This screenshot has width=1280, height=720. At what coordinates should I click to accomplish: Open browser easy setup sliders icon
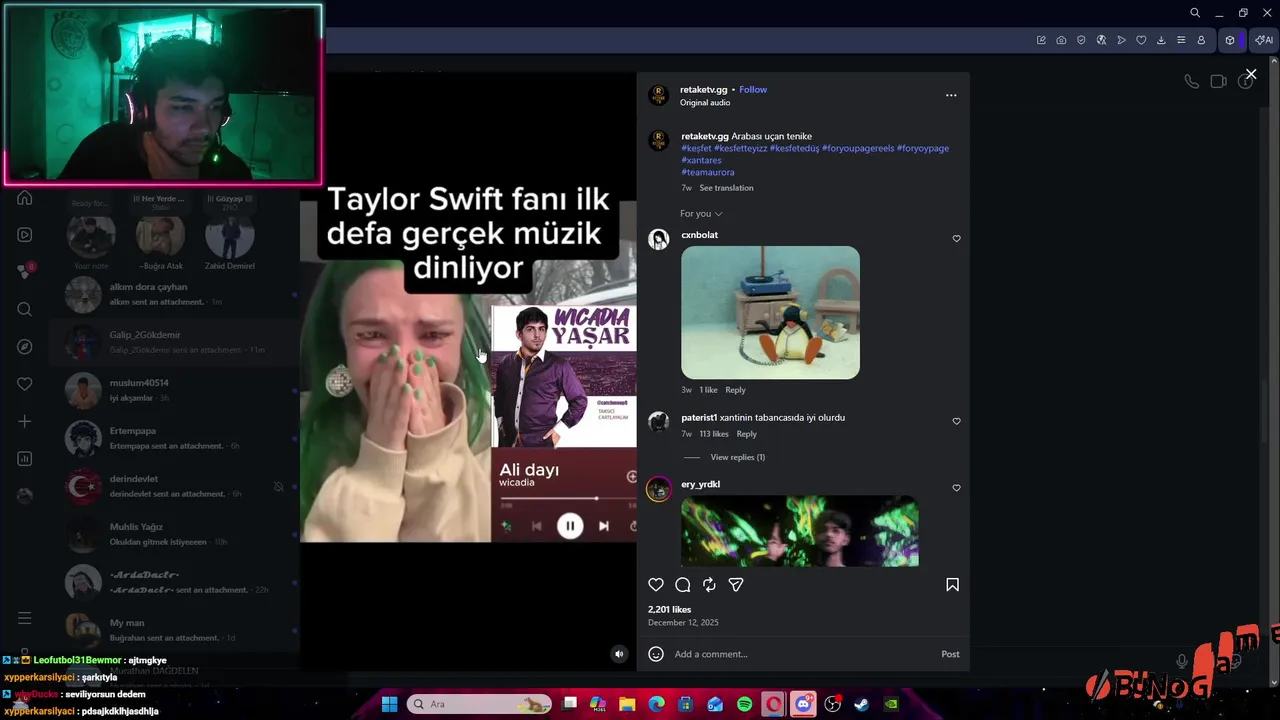coord(1181,40)
